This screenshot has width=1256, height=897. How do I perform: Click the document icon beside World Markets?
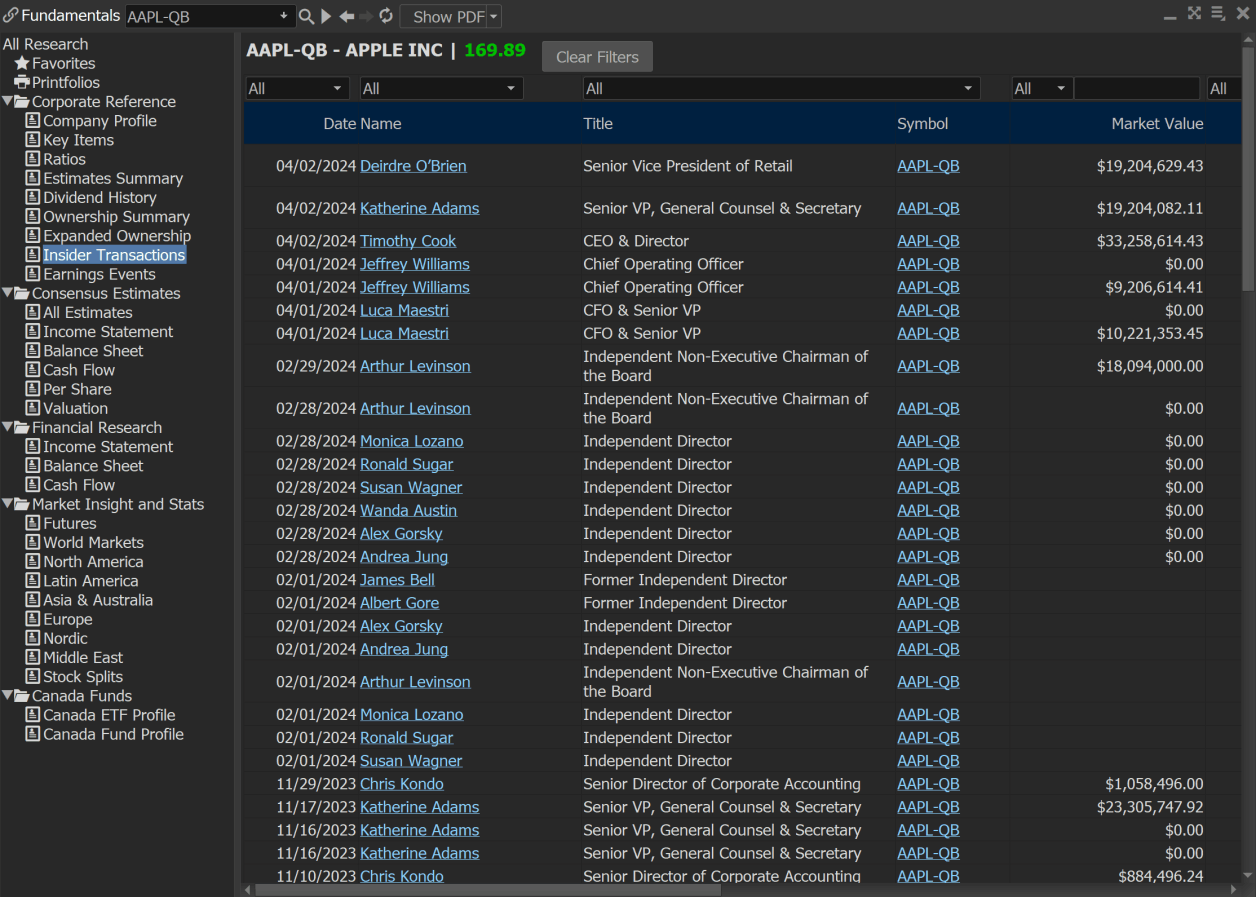coord(33,543)
